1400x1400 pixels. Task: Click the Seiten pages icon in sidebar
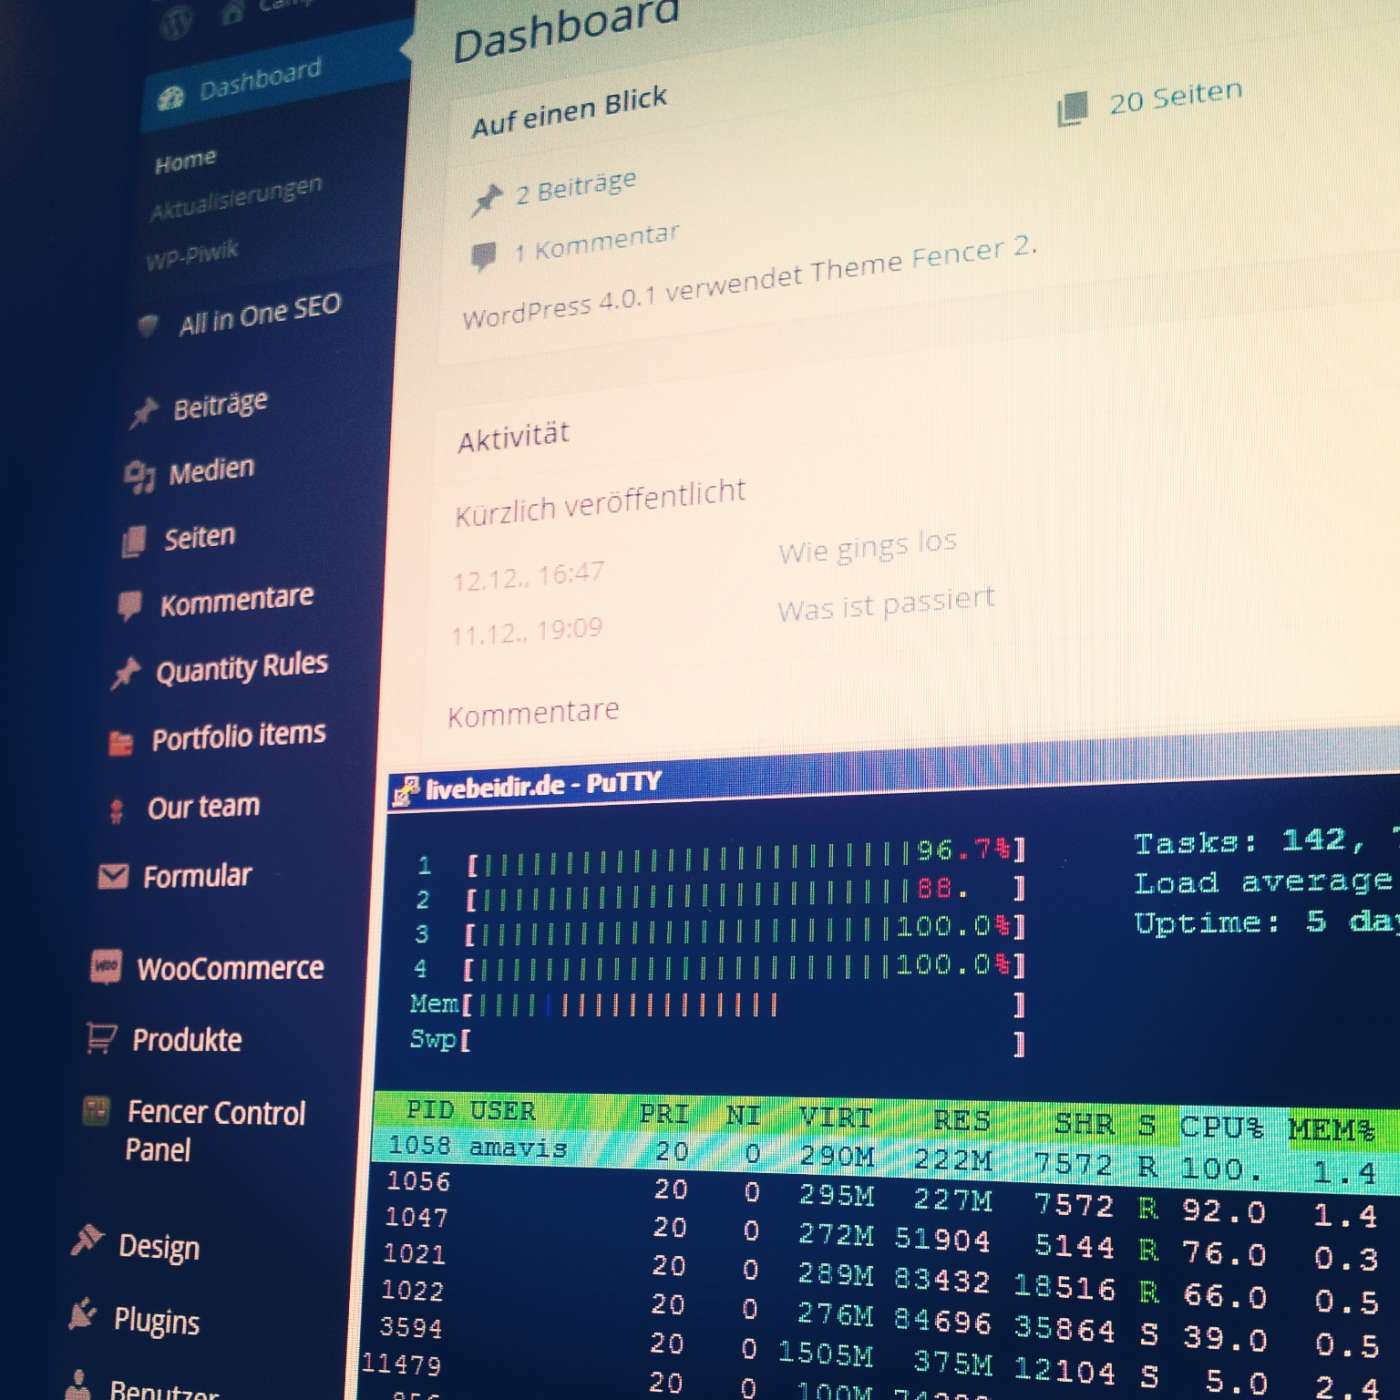[x=133, y=541]
